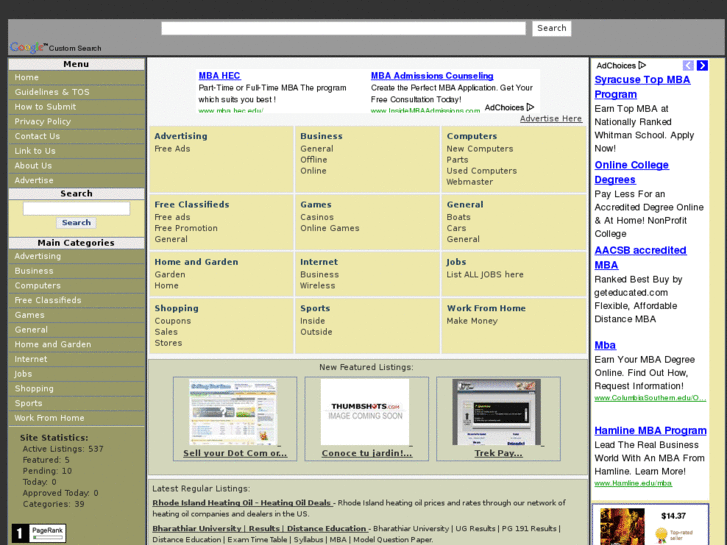The width and height of the screenshot is (727, 545).
Task: Focus the sidebar Search text box
Action: coord(77,209)
